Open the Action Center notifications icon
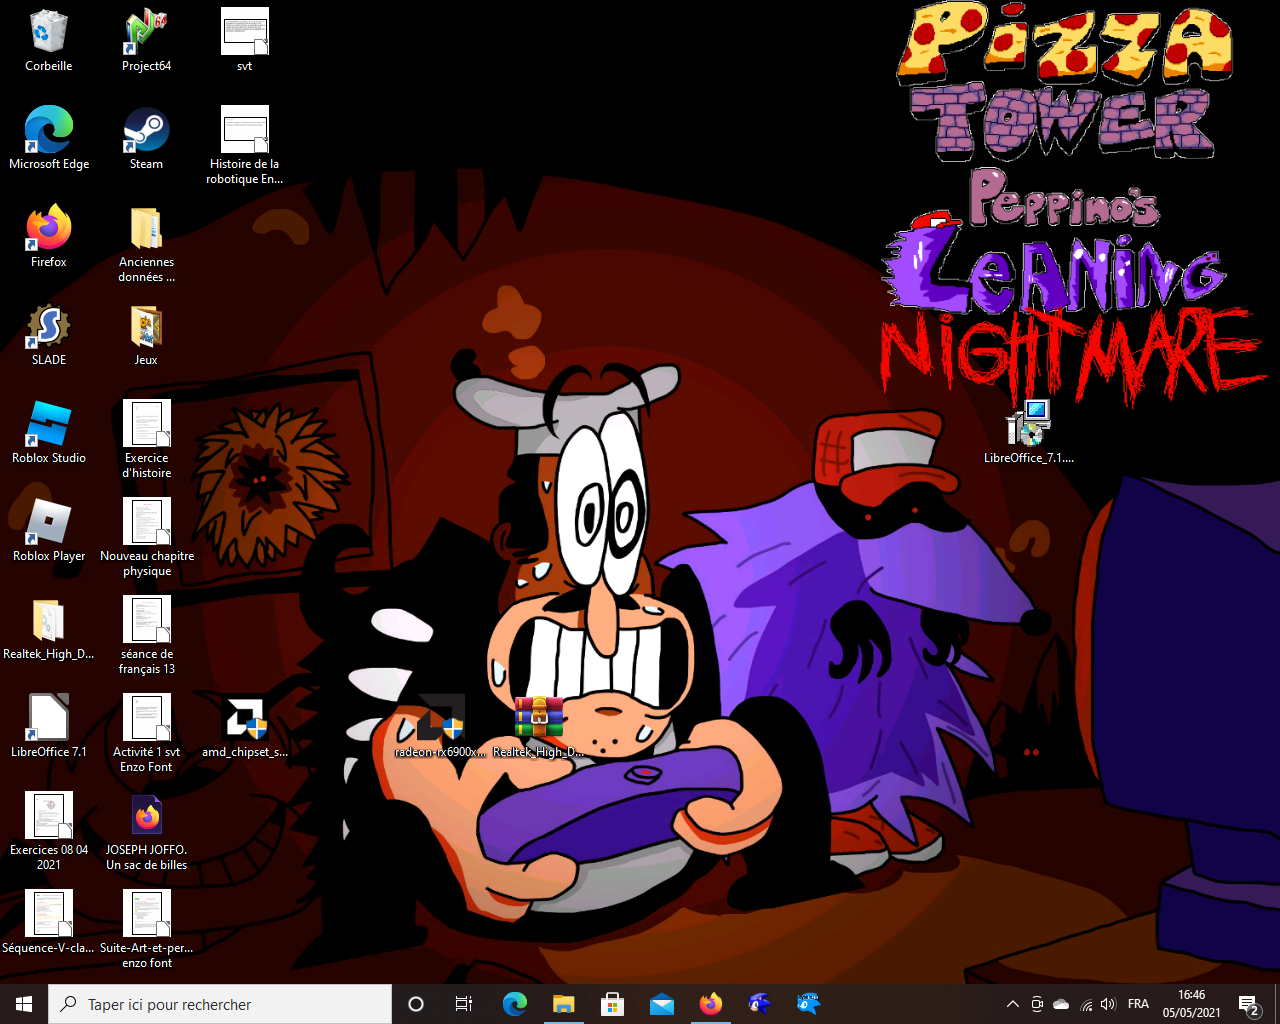 tap(1249, 1004)
